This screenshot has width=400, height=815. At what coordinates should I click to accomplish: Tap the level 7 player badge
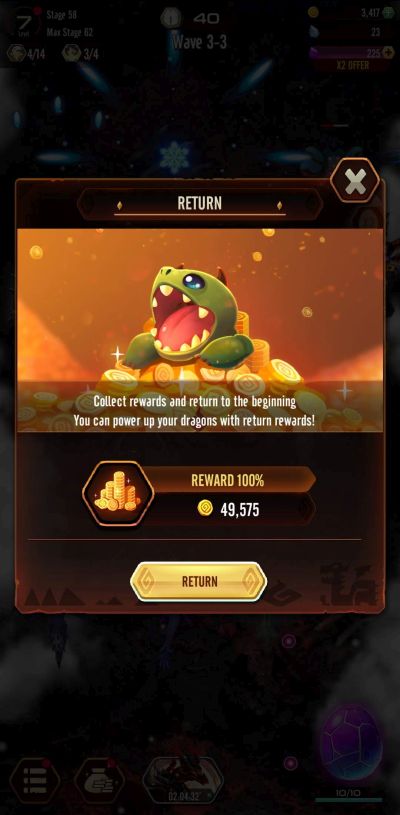23,23
